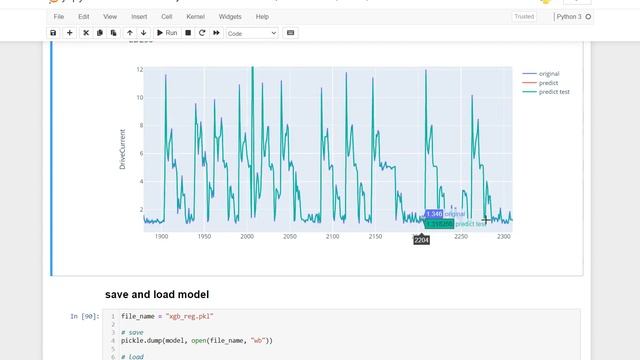Move the selected cell down arrow

tap(144, 33)
